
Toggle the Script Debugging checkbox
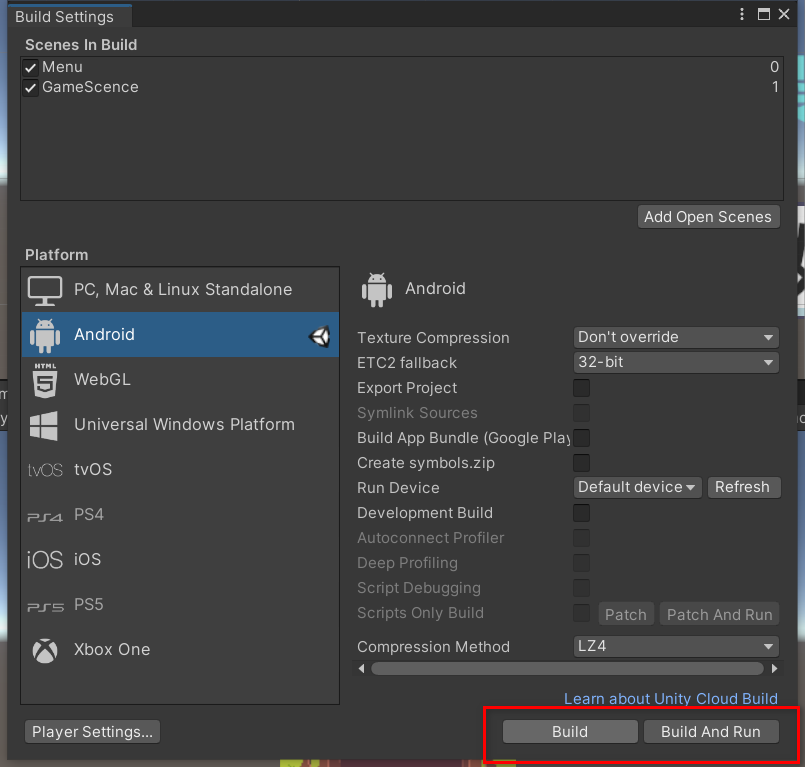pos(581,588)
